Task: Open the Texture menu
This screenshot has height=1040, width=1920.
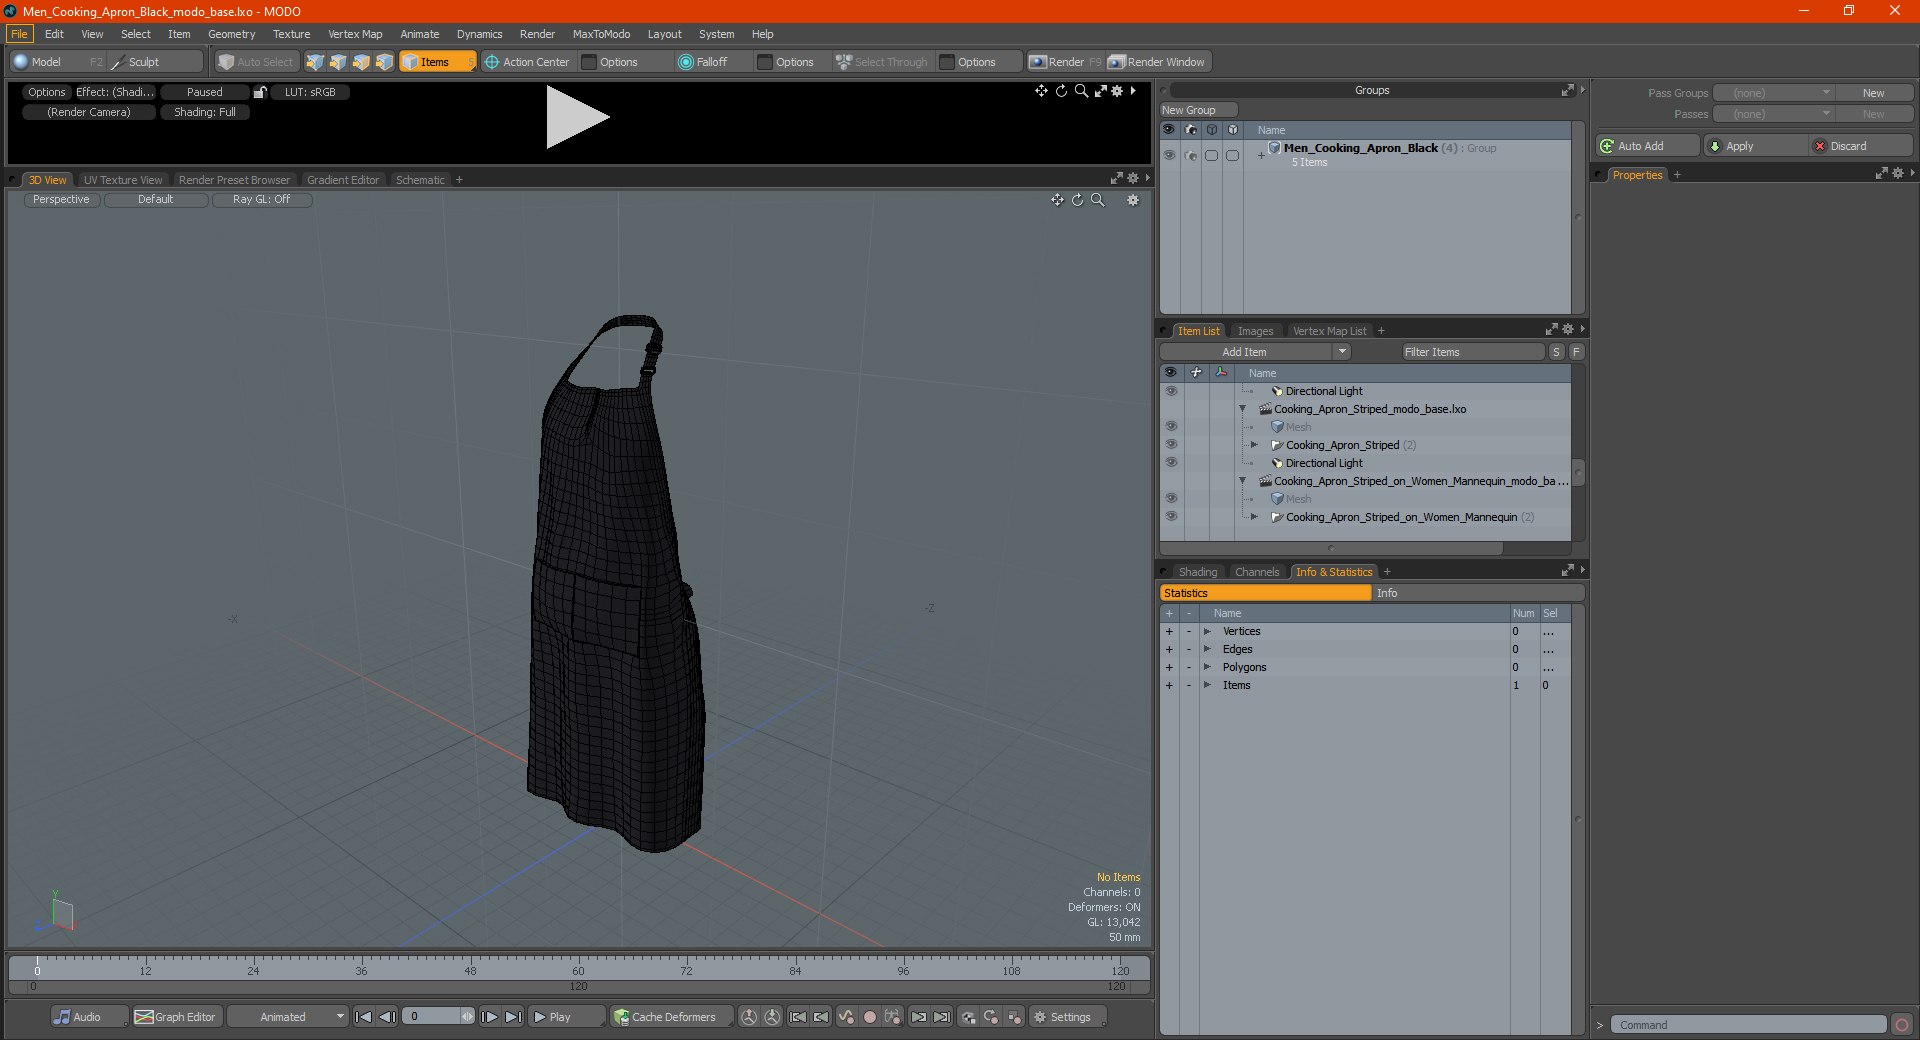Action: (x=291, y=34)
